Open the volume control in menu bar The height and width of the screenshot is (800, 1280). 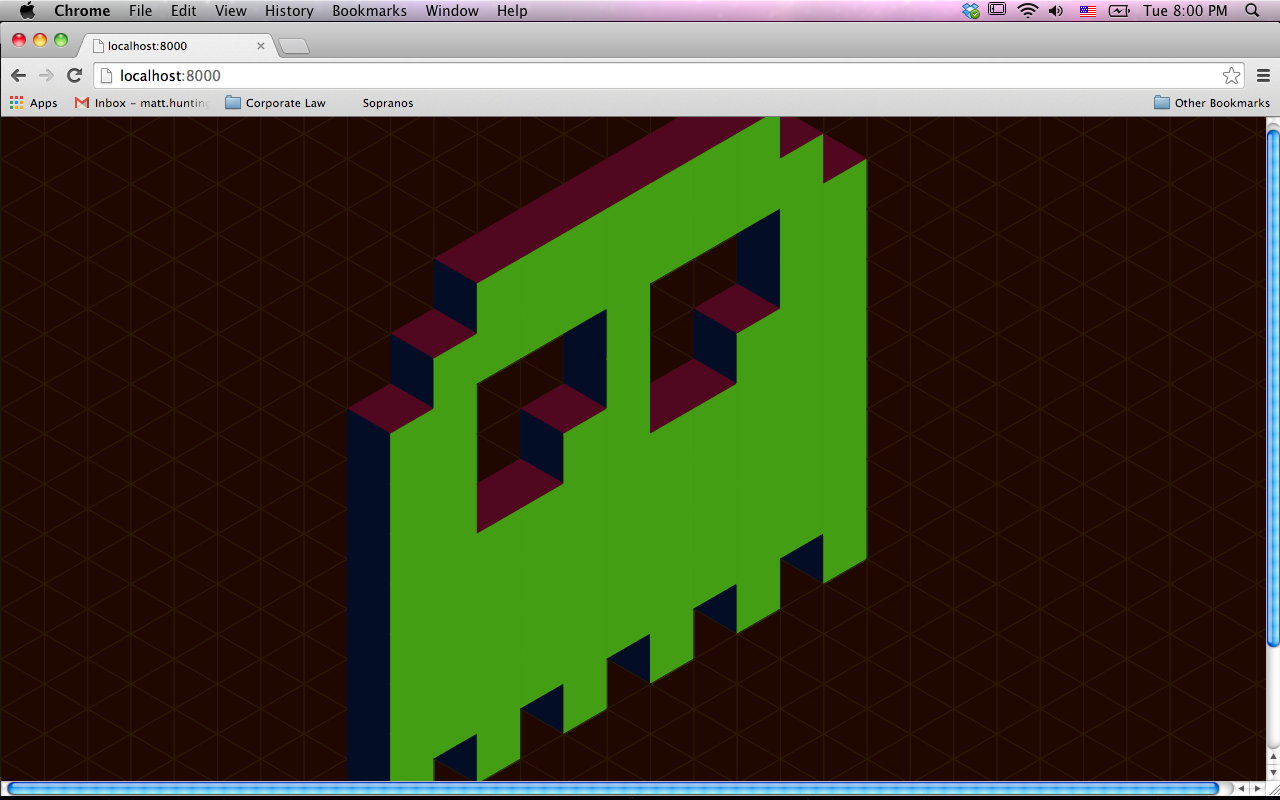[1056, 11]
